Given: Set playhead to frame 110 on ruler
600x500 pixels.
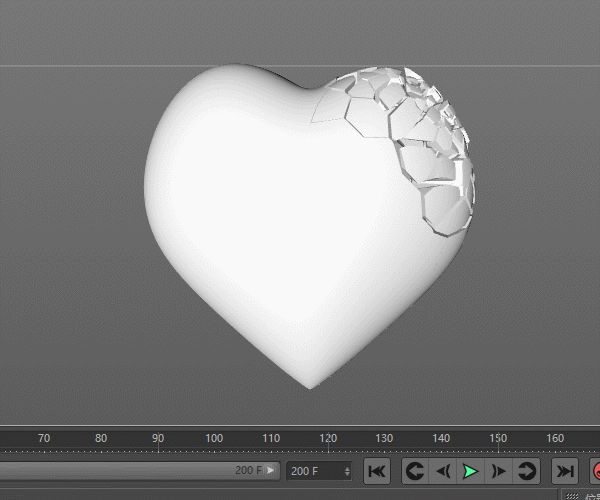Looking at the screenshot, I should (271, 438).
